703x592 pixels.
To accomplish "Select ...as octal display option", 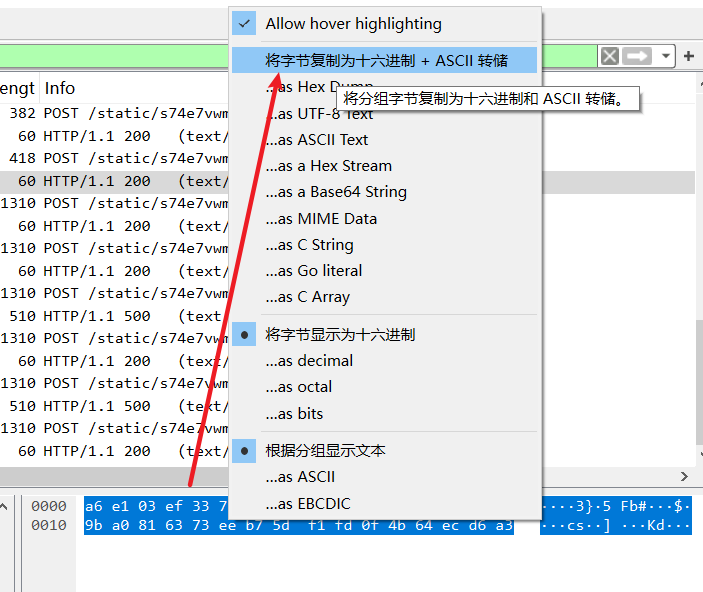I will click(x=384, y=387).
